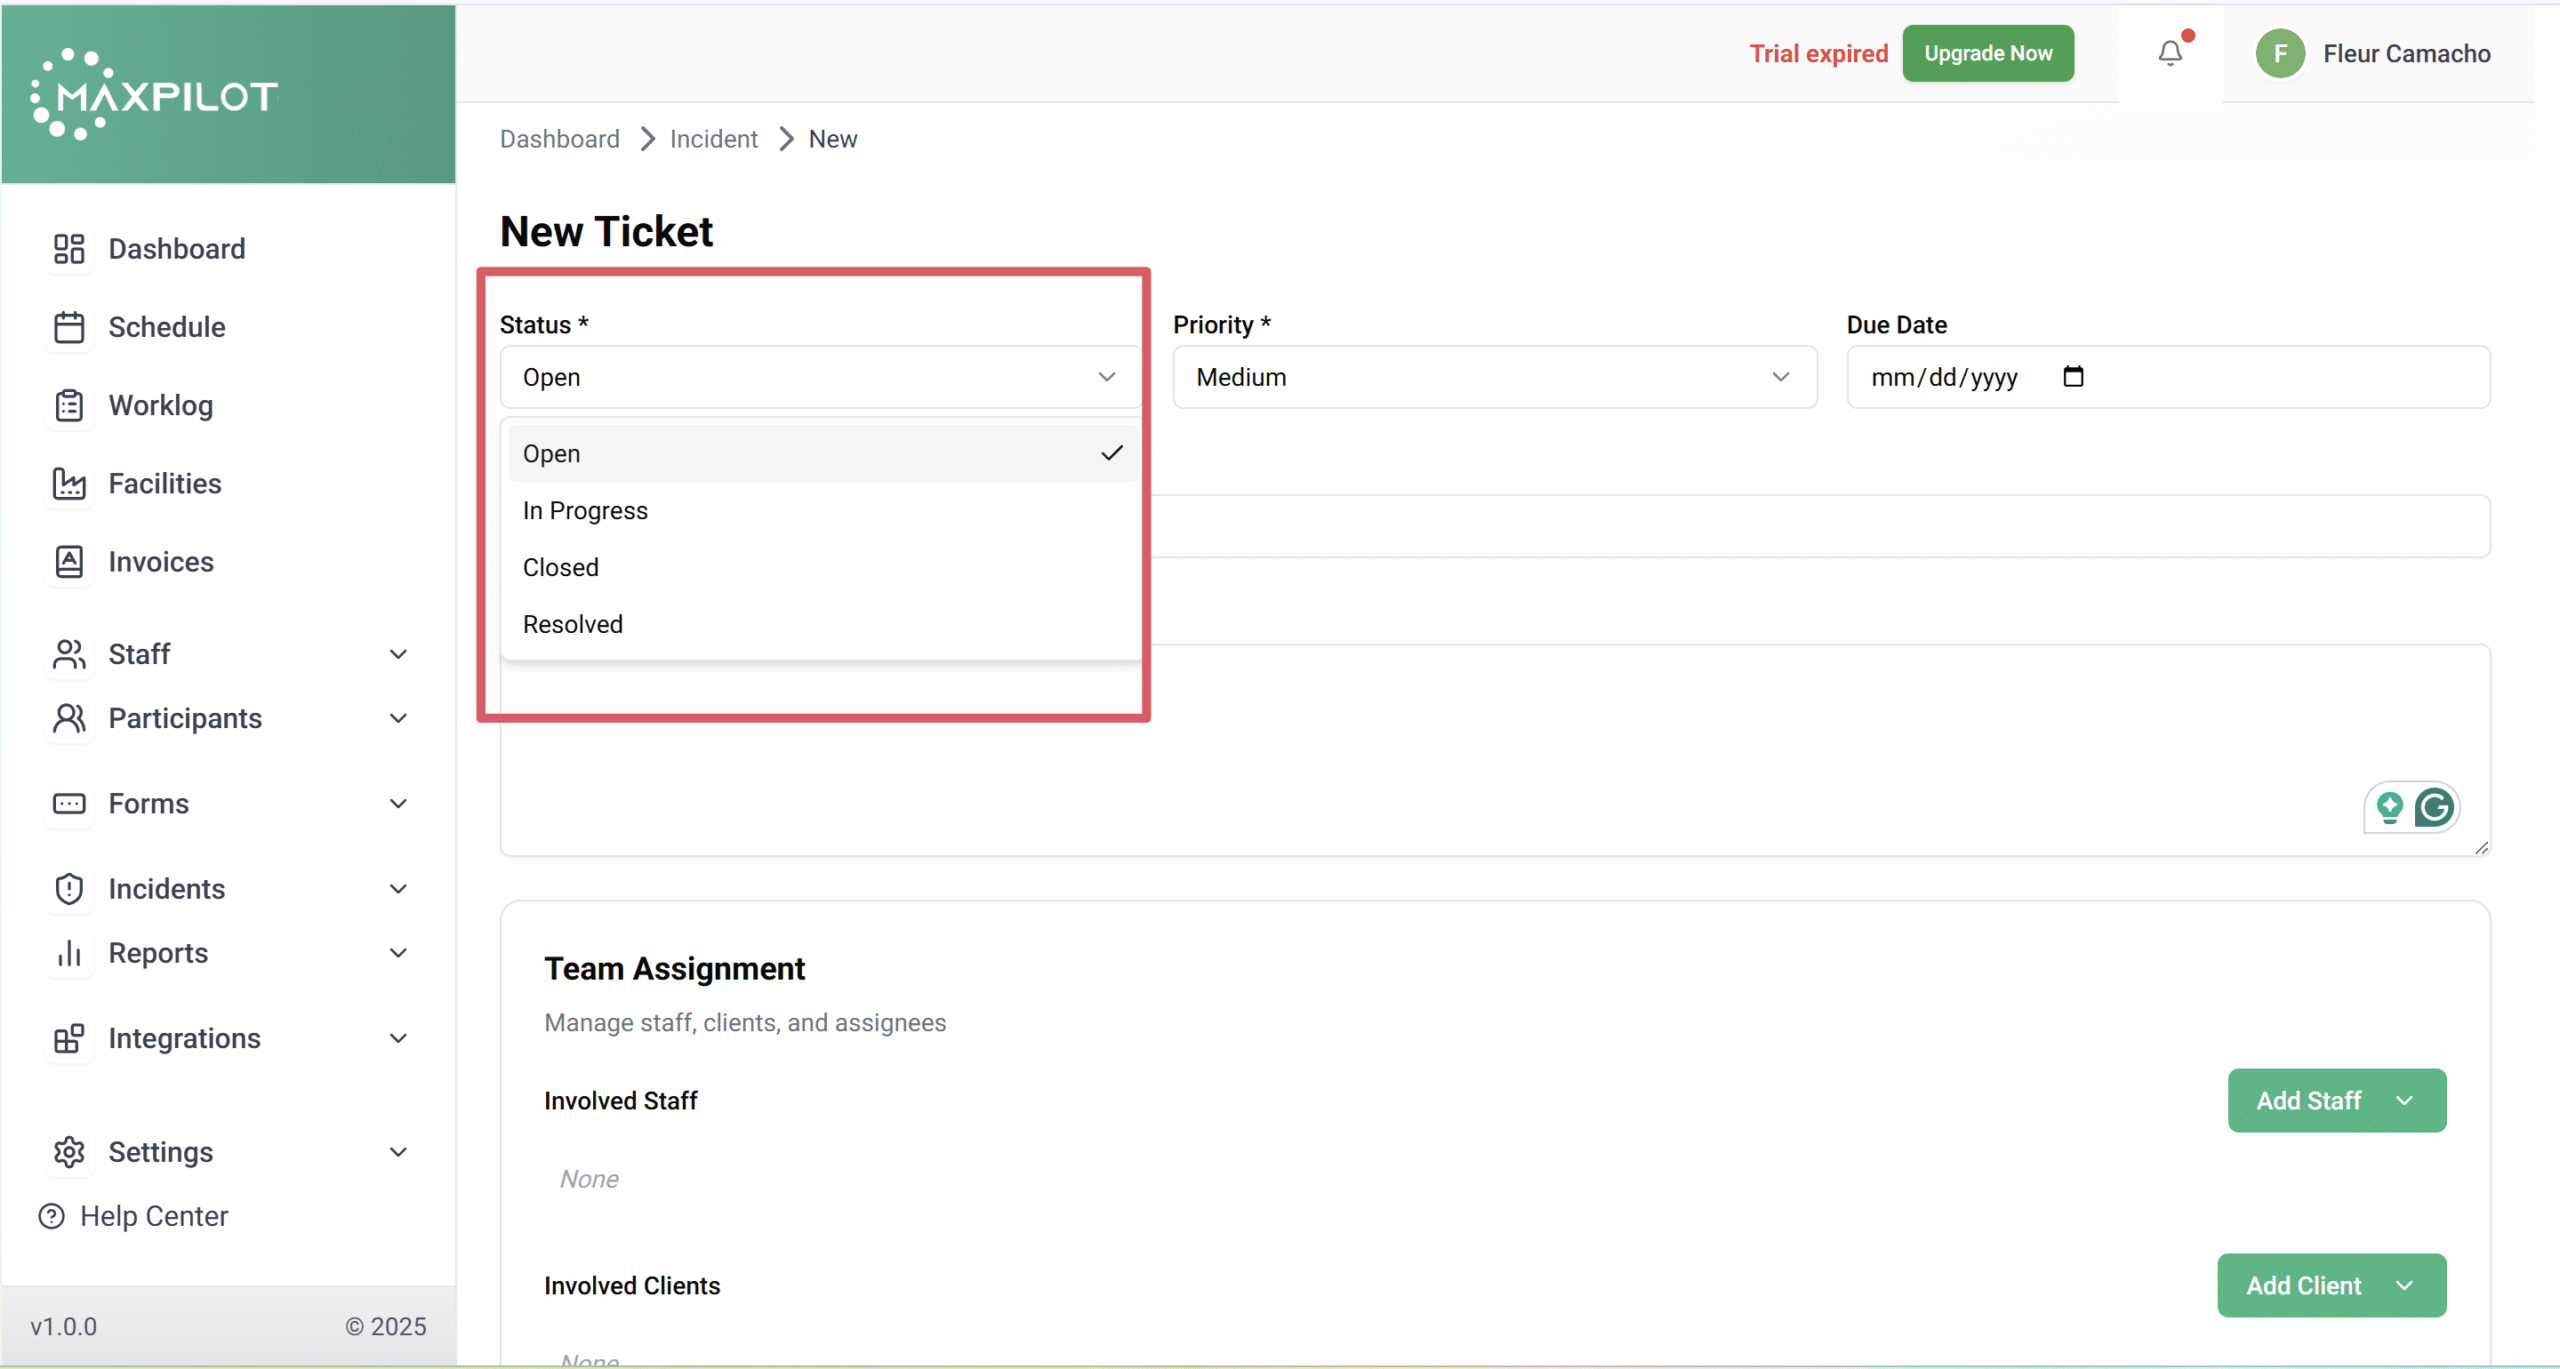Click the Grammarly icon in text area
Viewport: 2560px width, 1369px height.
tap(2434, 807)
